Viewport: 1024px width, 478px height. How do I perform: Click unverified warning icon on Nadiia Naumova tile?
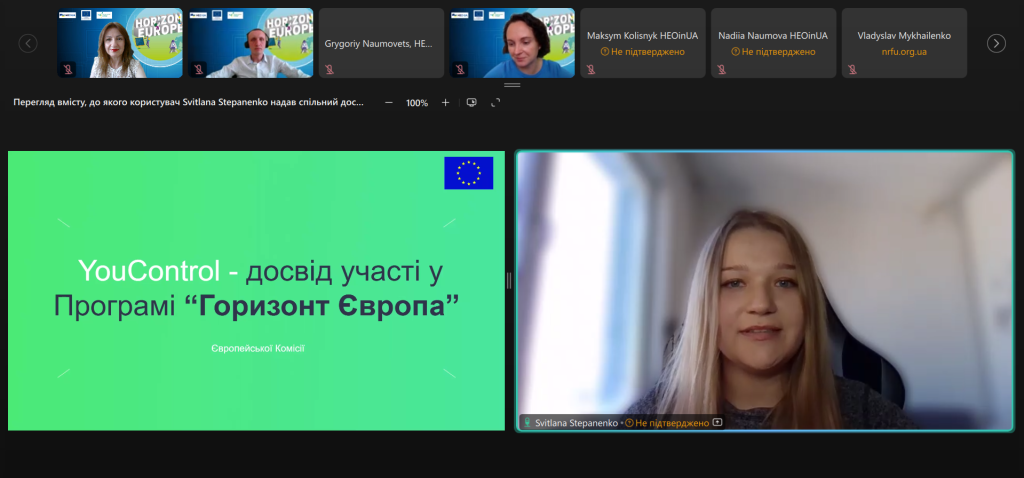tap(735, 52)
